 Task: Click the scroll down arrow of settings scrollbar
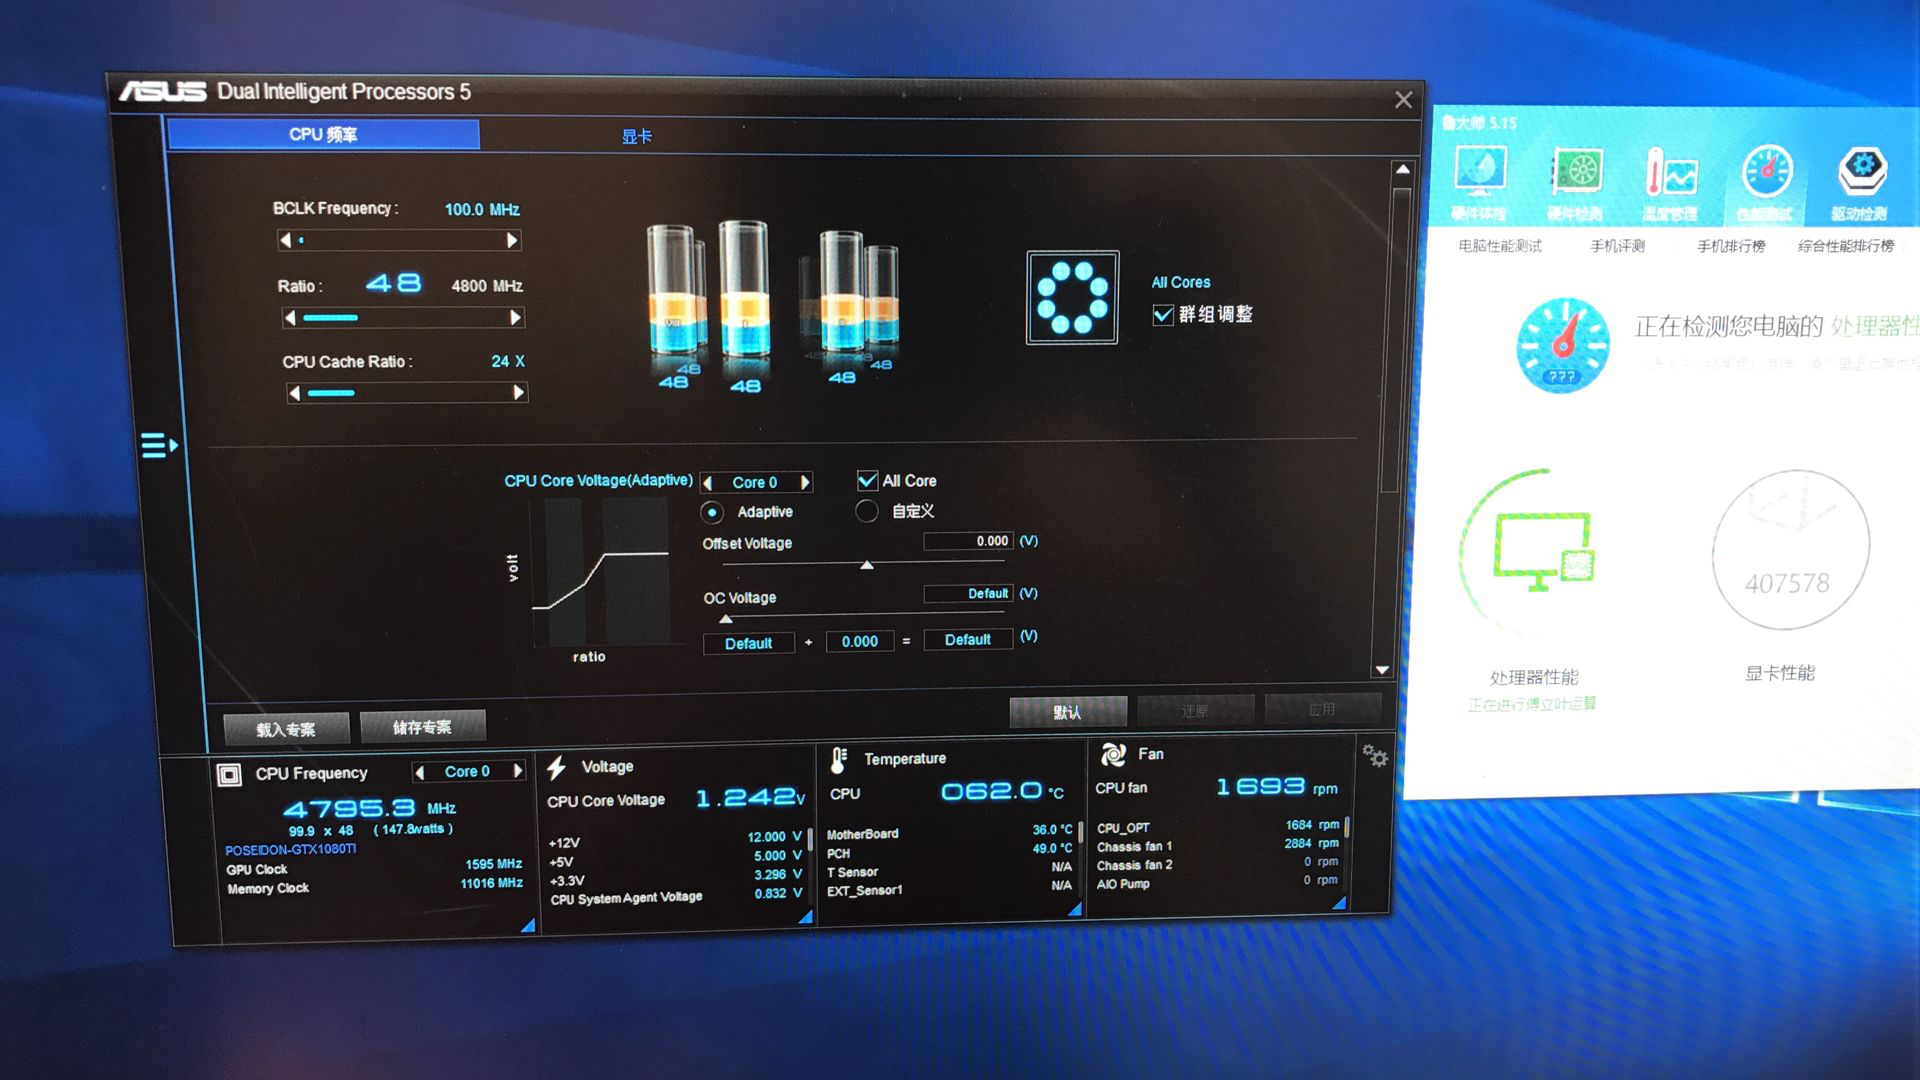click(1383, 670)
